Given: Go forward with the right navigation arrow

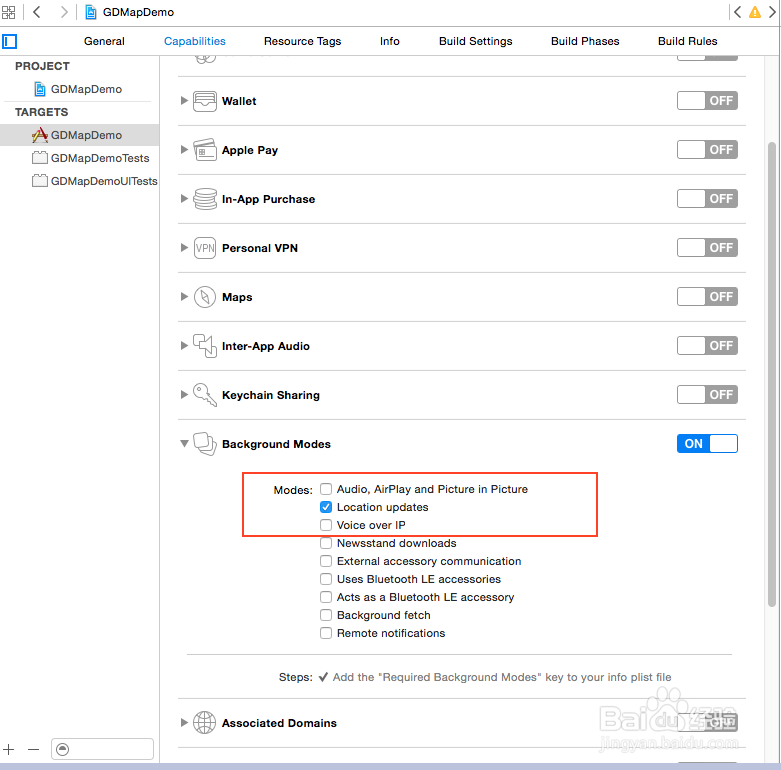Looking at the screenshot, I should pos(64,12).
